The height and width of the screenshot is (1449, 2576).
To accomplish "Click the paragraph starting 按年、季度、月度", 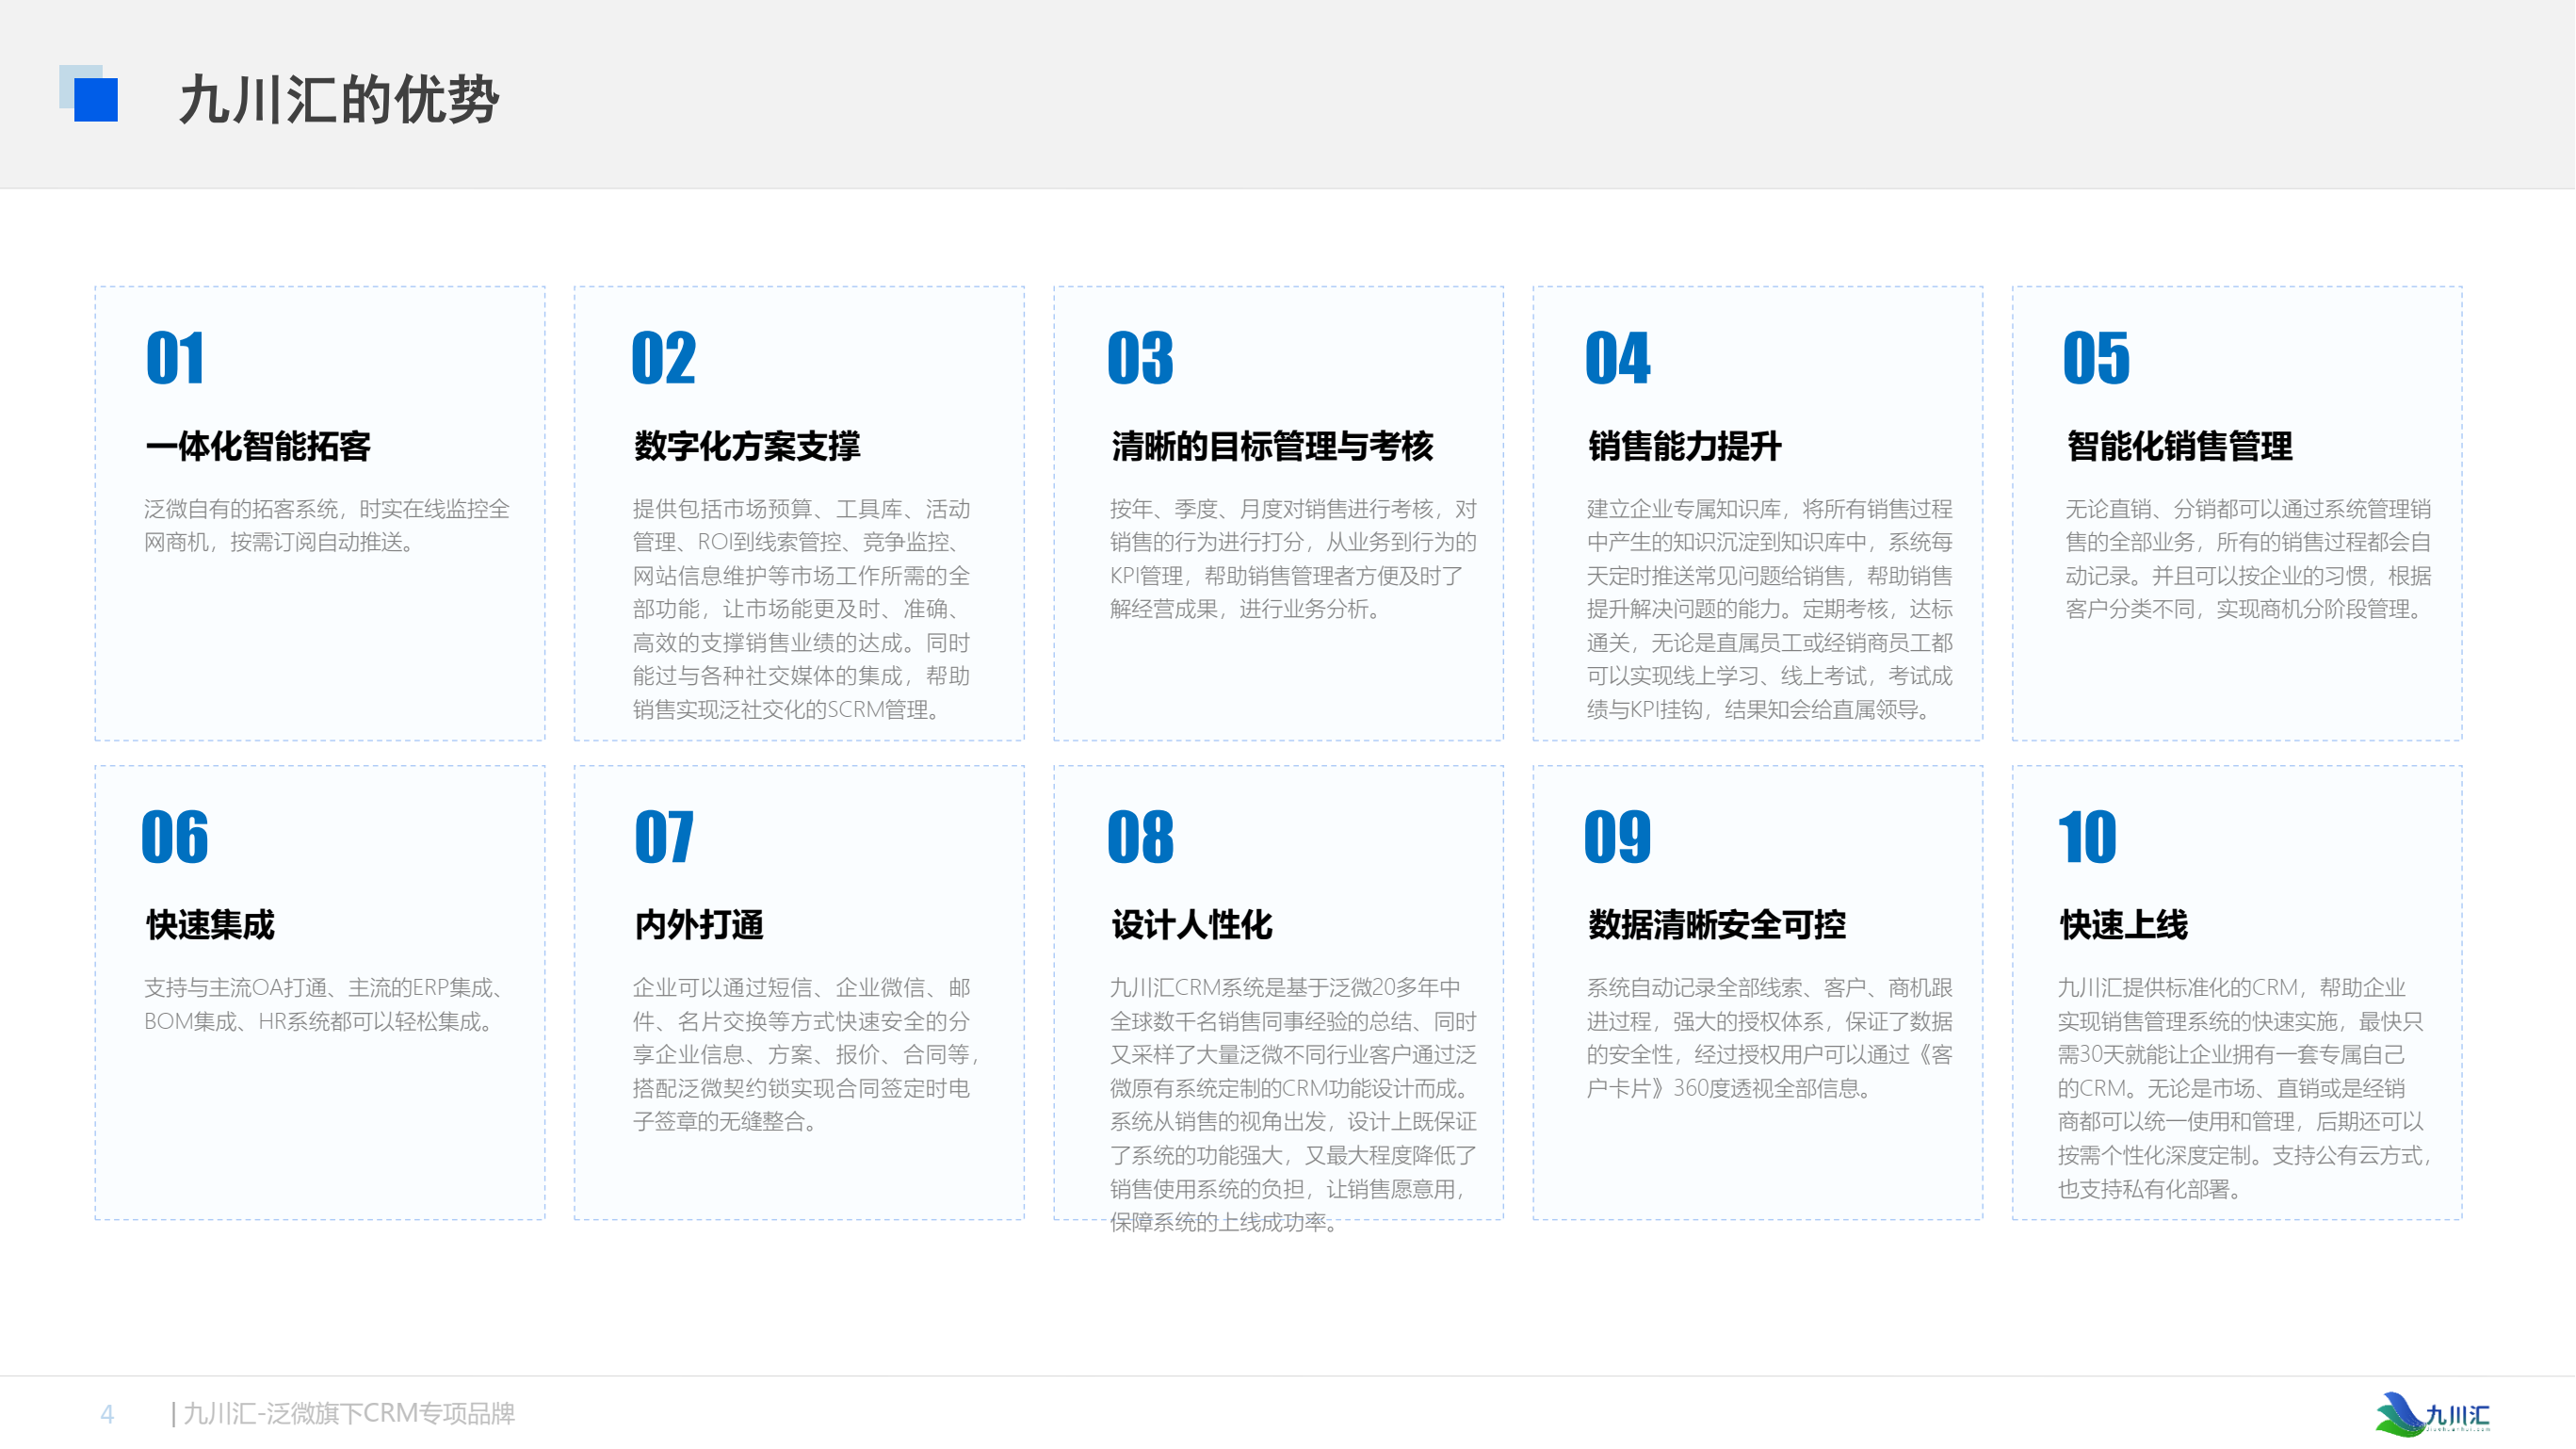I will tap(1293, 559).
